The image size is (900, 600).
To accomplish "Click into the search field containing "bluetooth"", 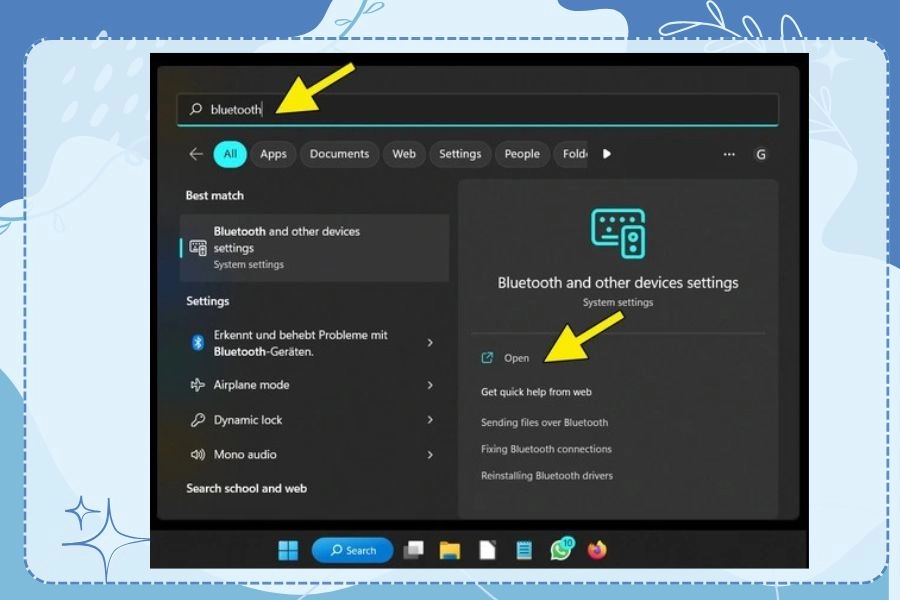I will [x=478, y=109].
